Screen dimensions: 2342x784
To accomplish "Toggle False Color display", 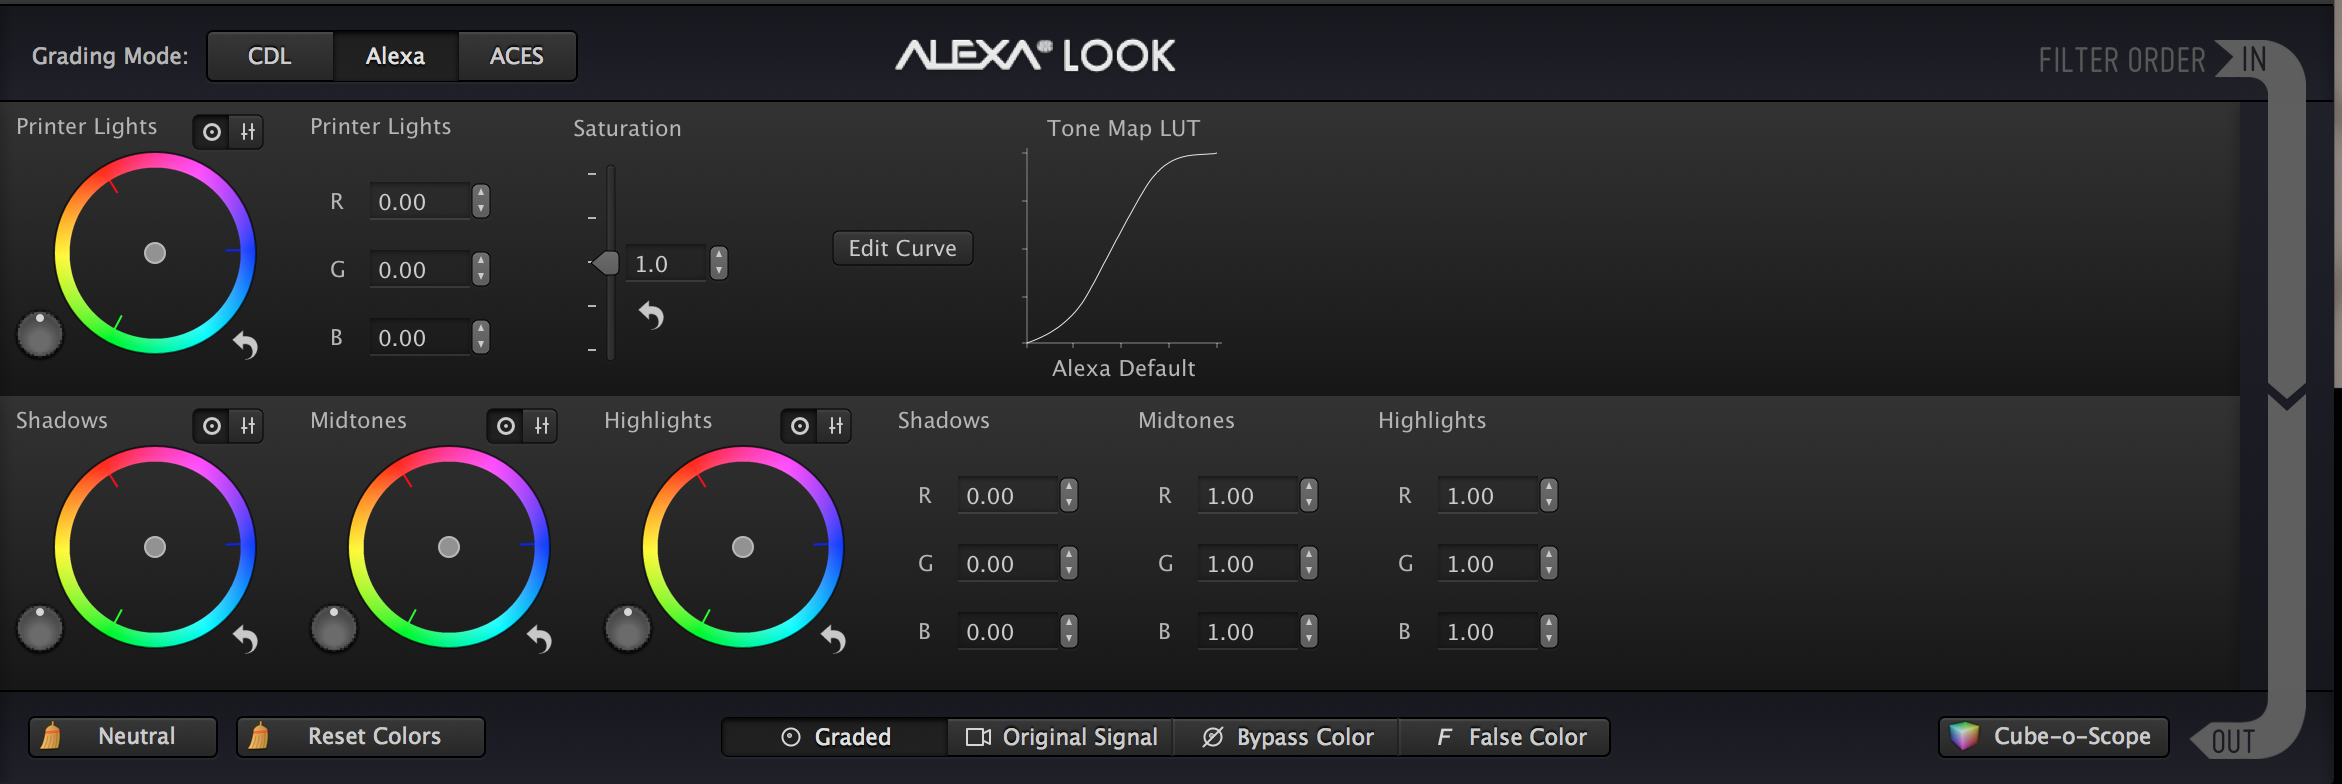I will click(x=1511, y=737).
